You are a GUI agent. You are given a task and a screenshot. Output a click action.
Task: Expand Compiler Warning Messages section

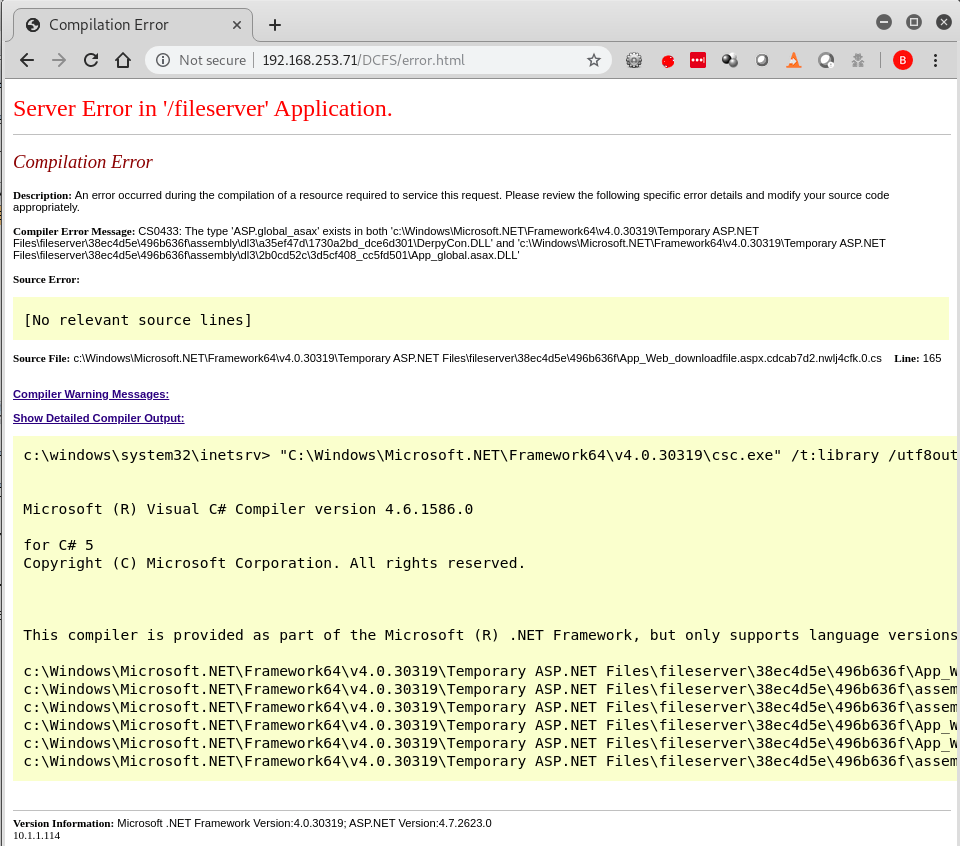(x=91, y=394)
